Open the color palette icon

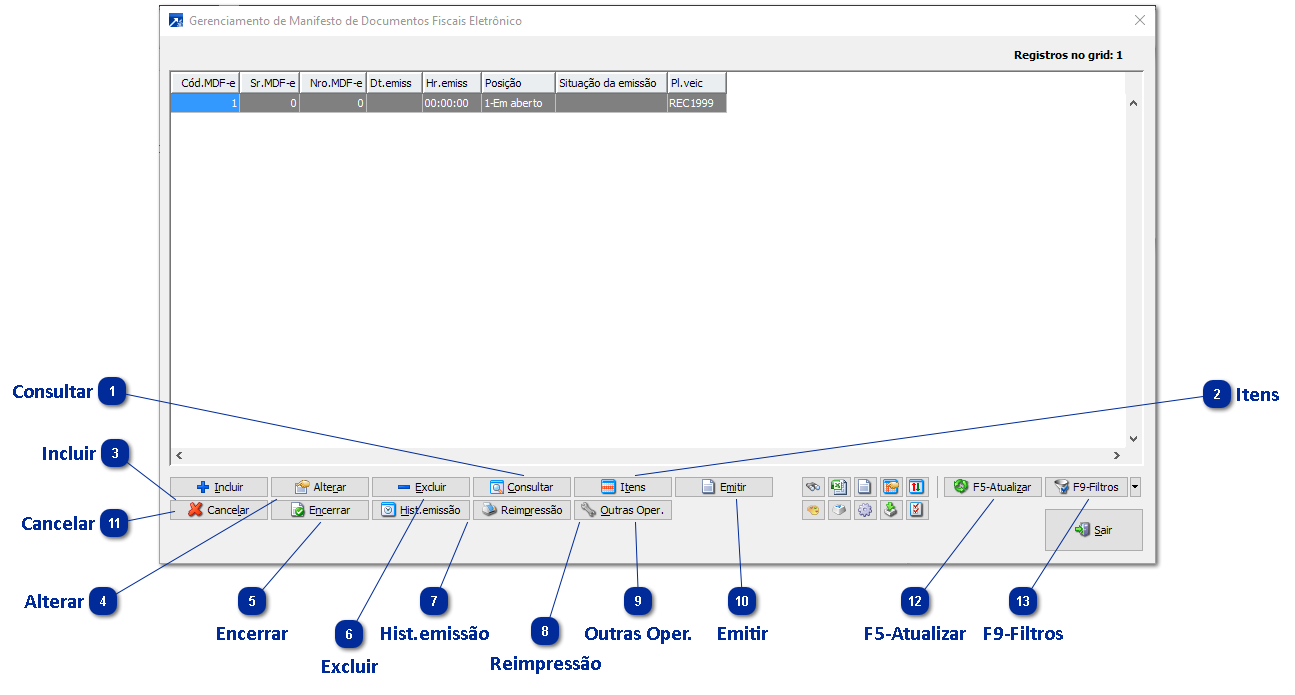click(814, 510)
